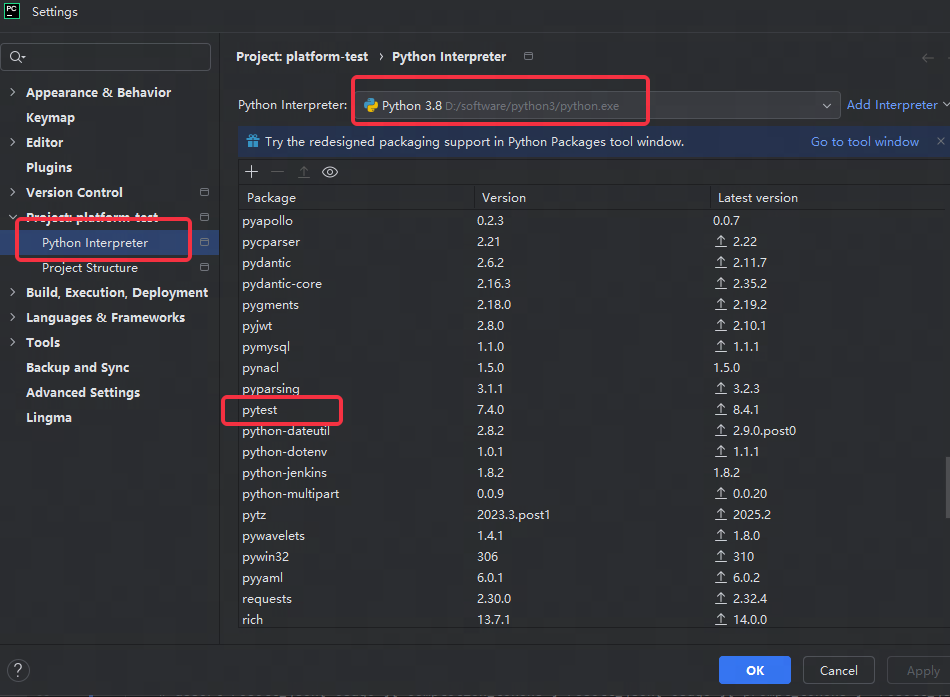Click Project: platform-test breadcrumb
Image resolution: width=950 pixels, height=697 pixels.
[x=302, y=56]
